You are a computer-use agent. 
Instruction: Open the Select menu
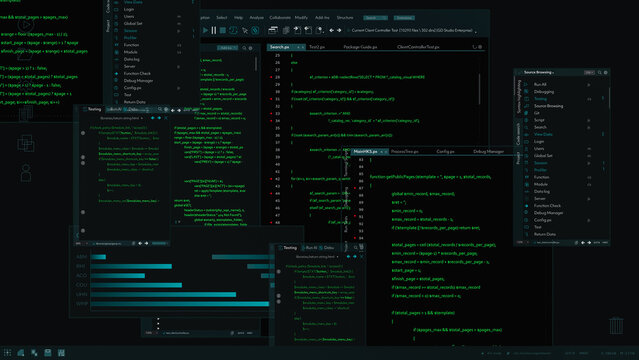(x=222, y=18)
